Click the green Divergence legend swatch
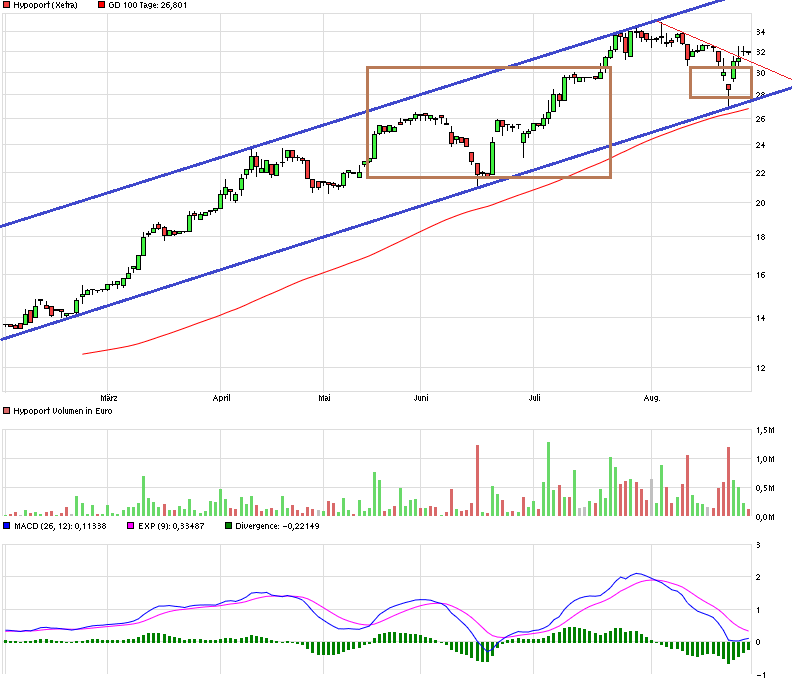This screenshot has width=792, height=684. pyautogui.click(x=228, y=526)
